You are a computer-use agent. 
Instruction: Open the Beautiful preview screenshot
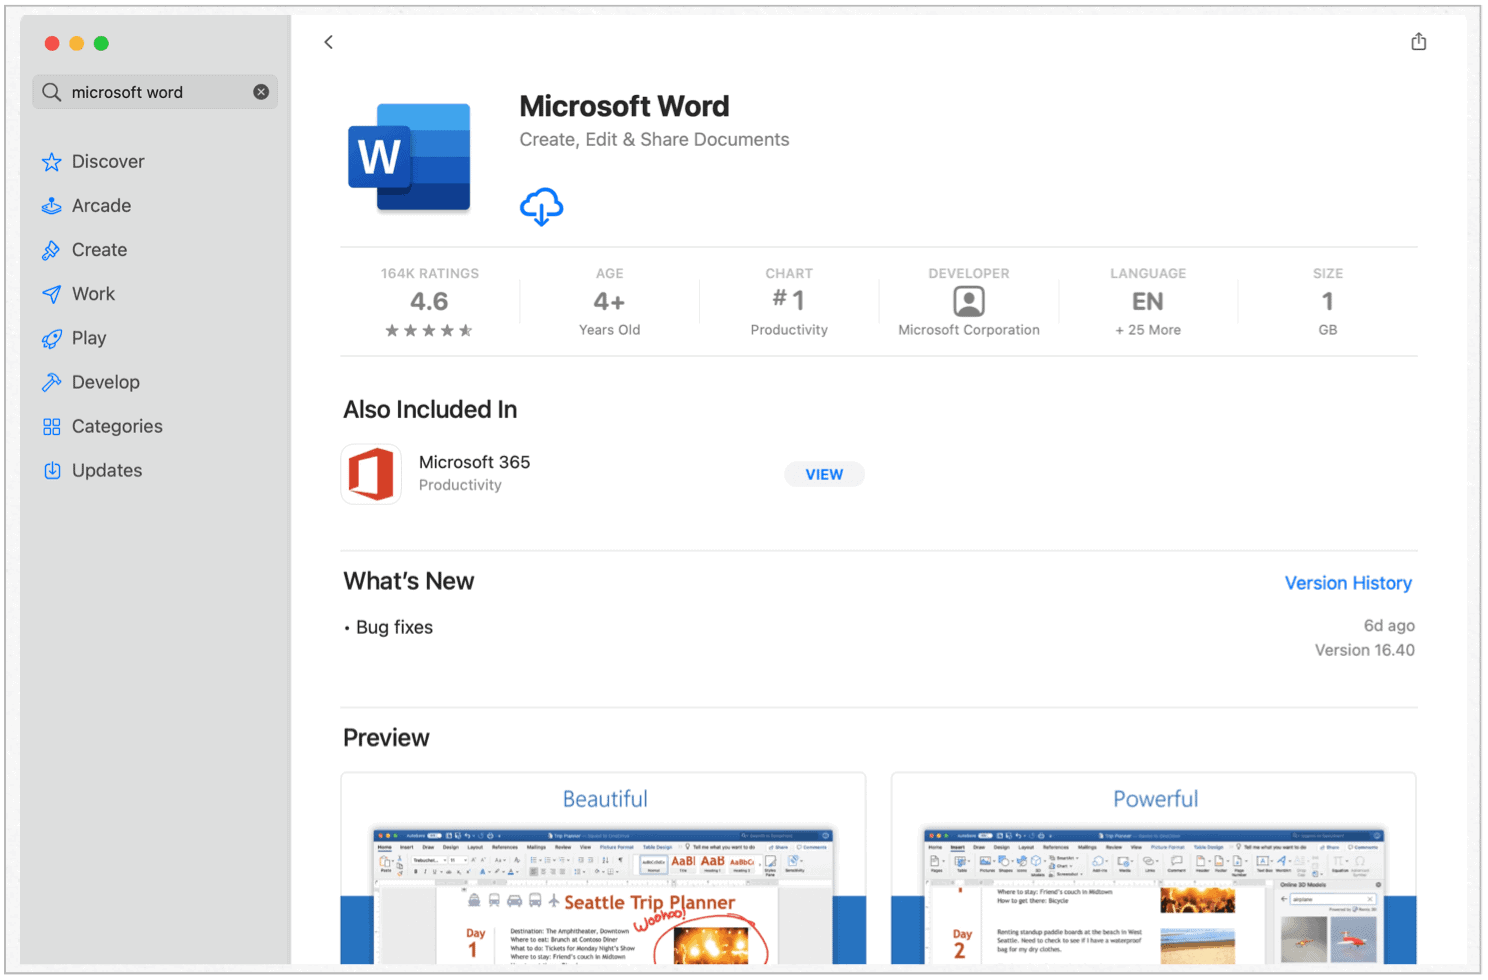tap(603, 870)
